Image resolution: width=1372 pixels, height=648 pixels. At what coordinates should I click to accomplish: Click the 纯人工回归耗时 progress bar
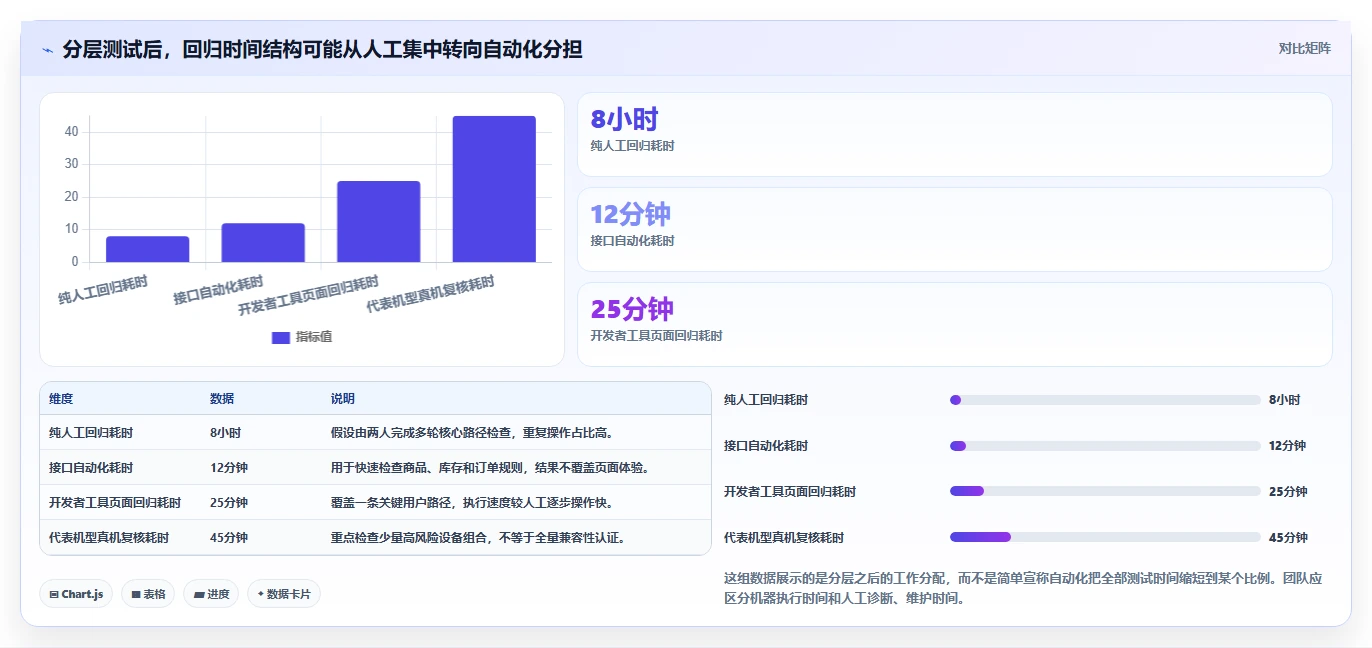tap(1105, 400)
